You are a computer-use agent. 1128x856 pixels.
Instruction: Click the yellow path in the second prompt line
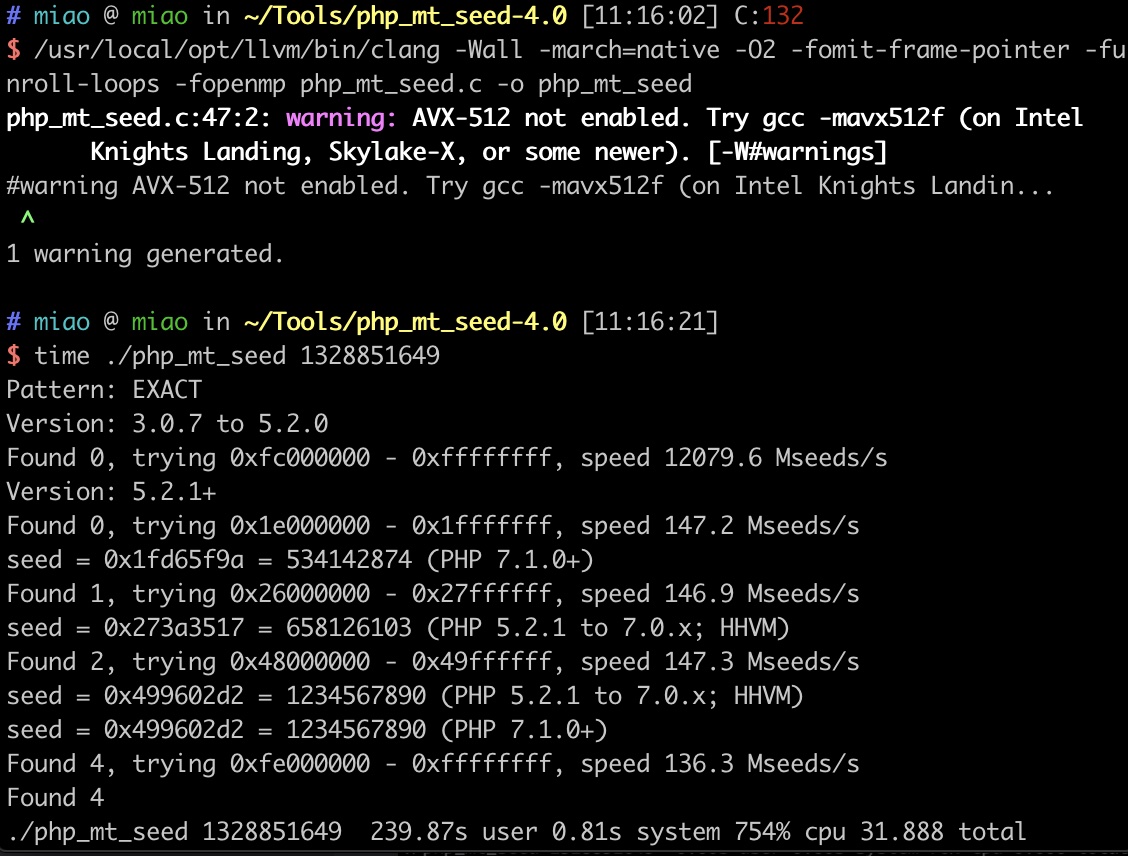[405, 322]
